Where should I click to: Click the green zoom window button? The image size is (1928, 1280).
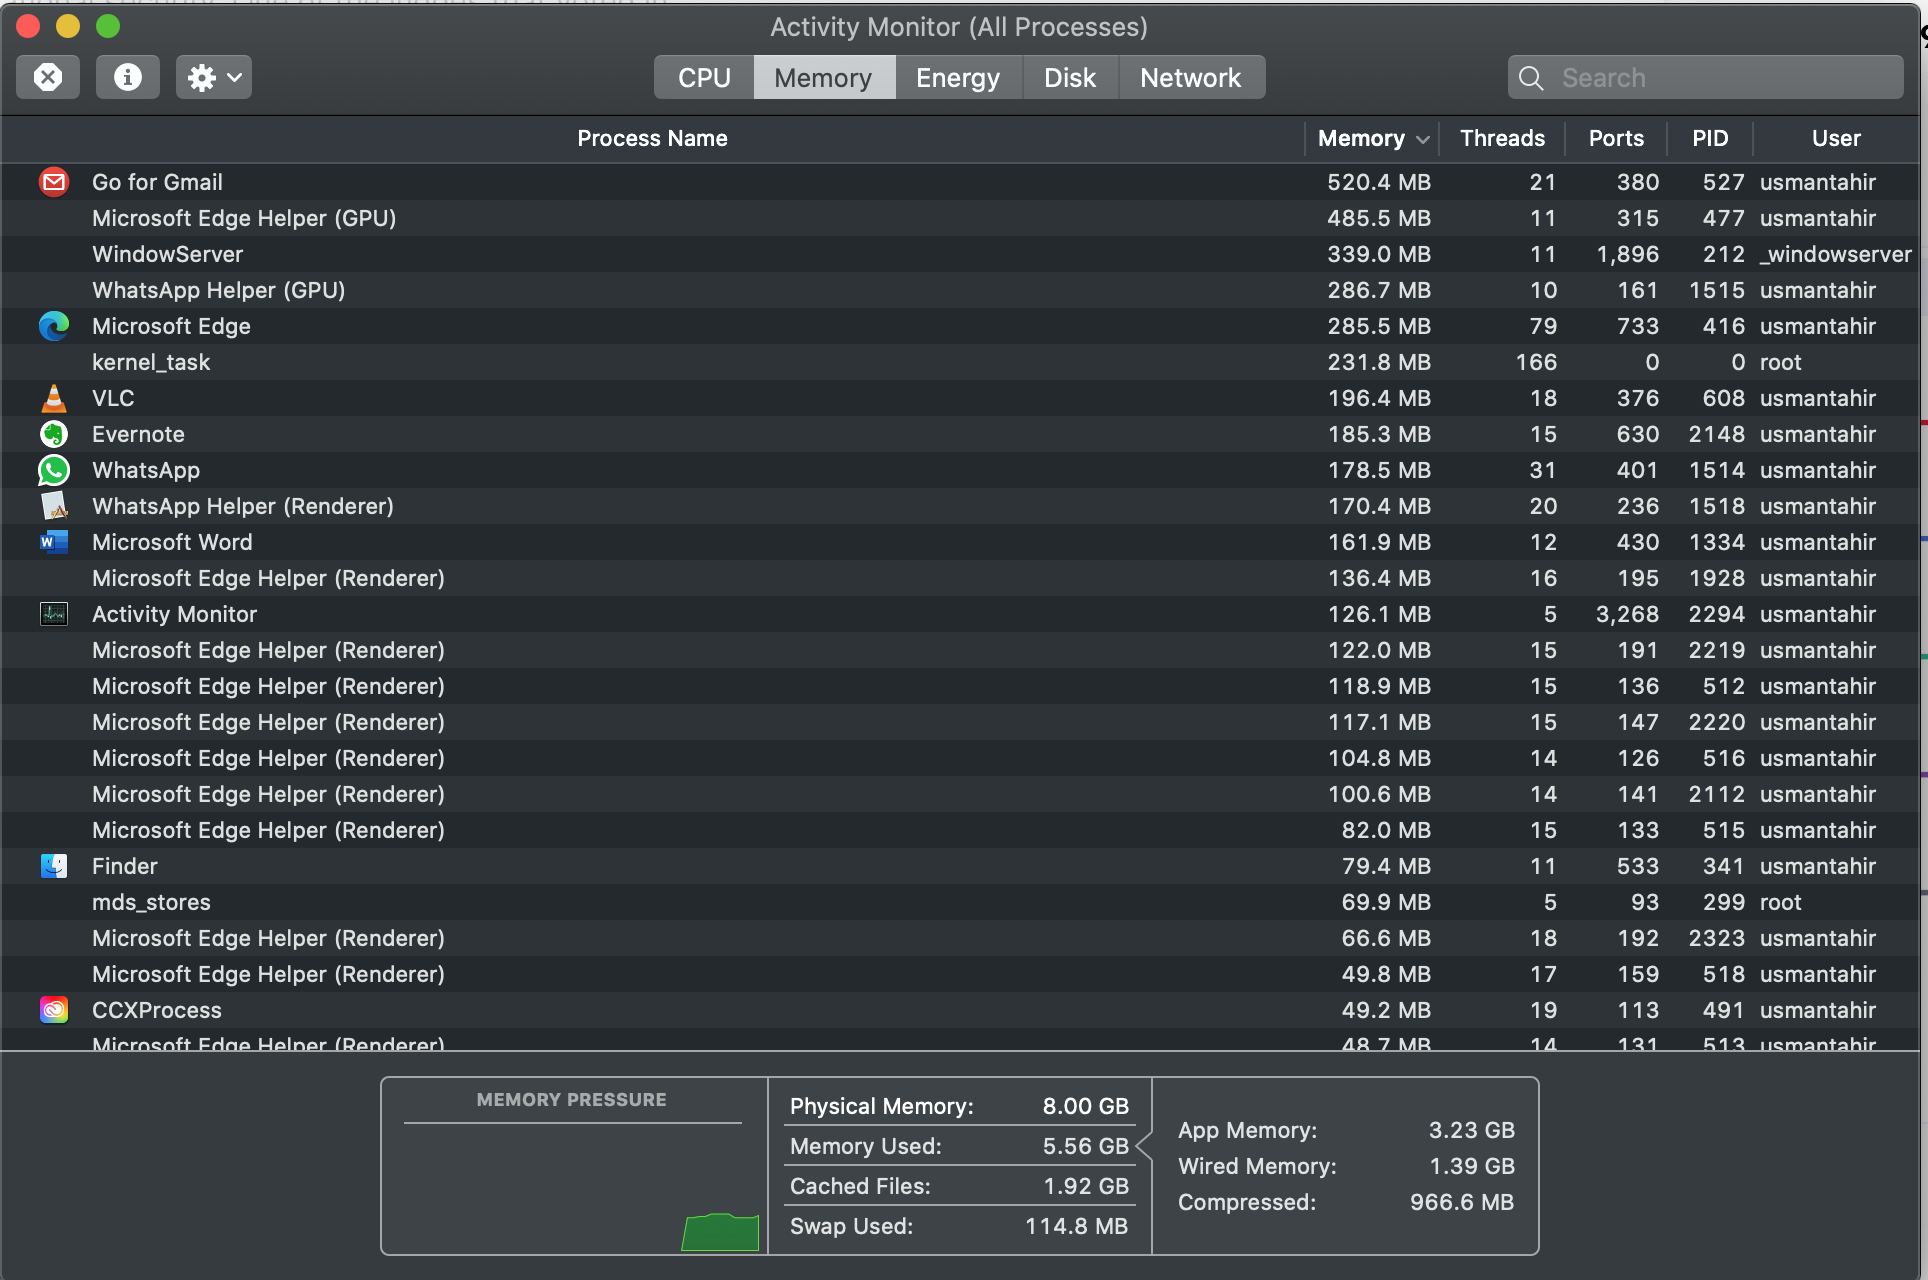click(108, 26)
